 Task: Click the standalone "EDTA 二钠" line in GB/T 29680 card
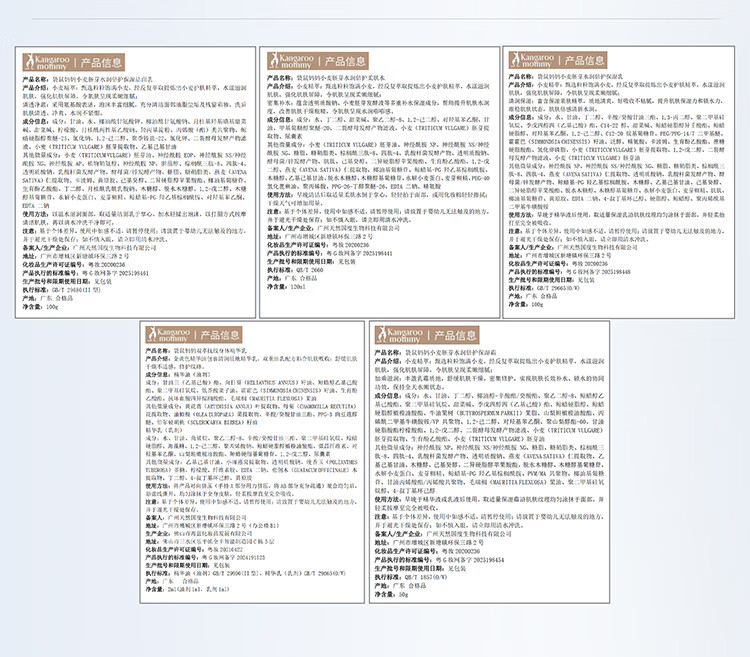click(x=36, y=205)
